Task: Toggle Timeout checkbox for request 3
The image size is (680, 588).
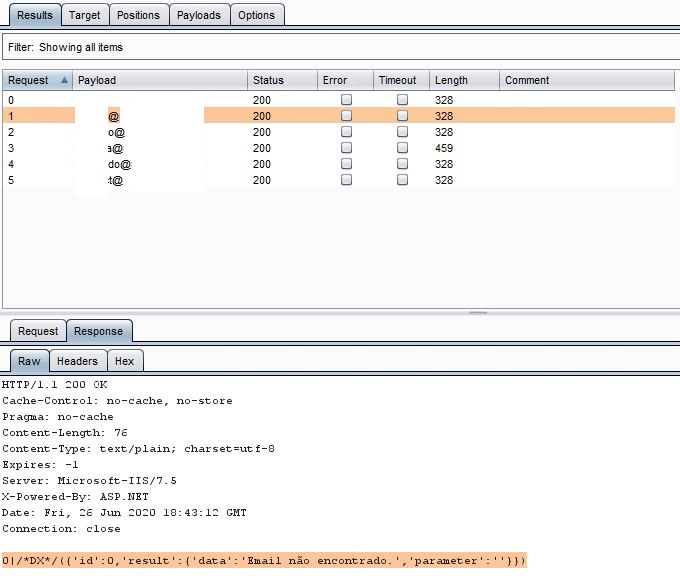Action: [x=402, y=148]
